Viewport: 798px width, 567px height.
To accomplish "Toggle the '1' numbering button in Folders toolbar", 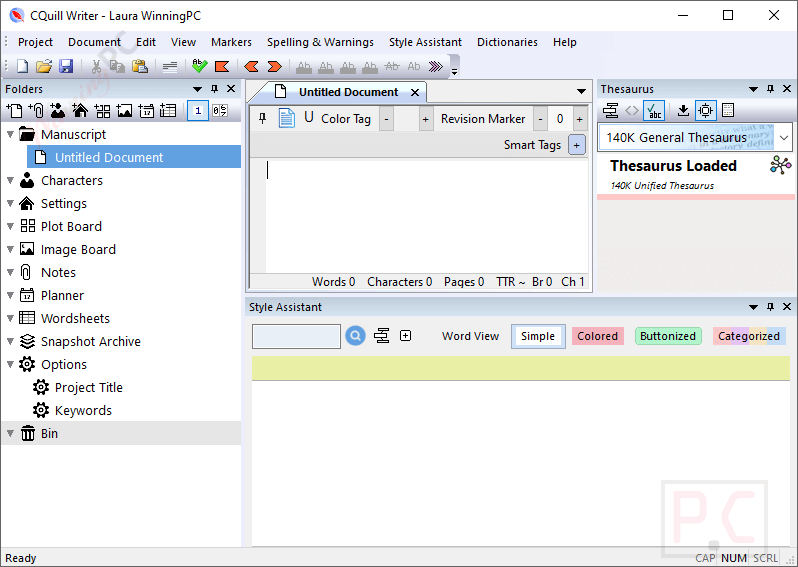I will 197,110.
